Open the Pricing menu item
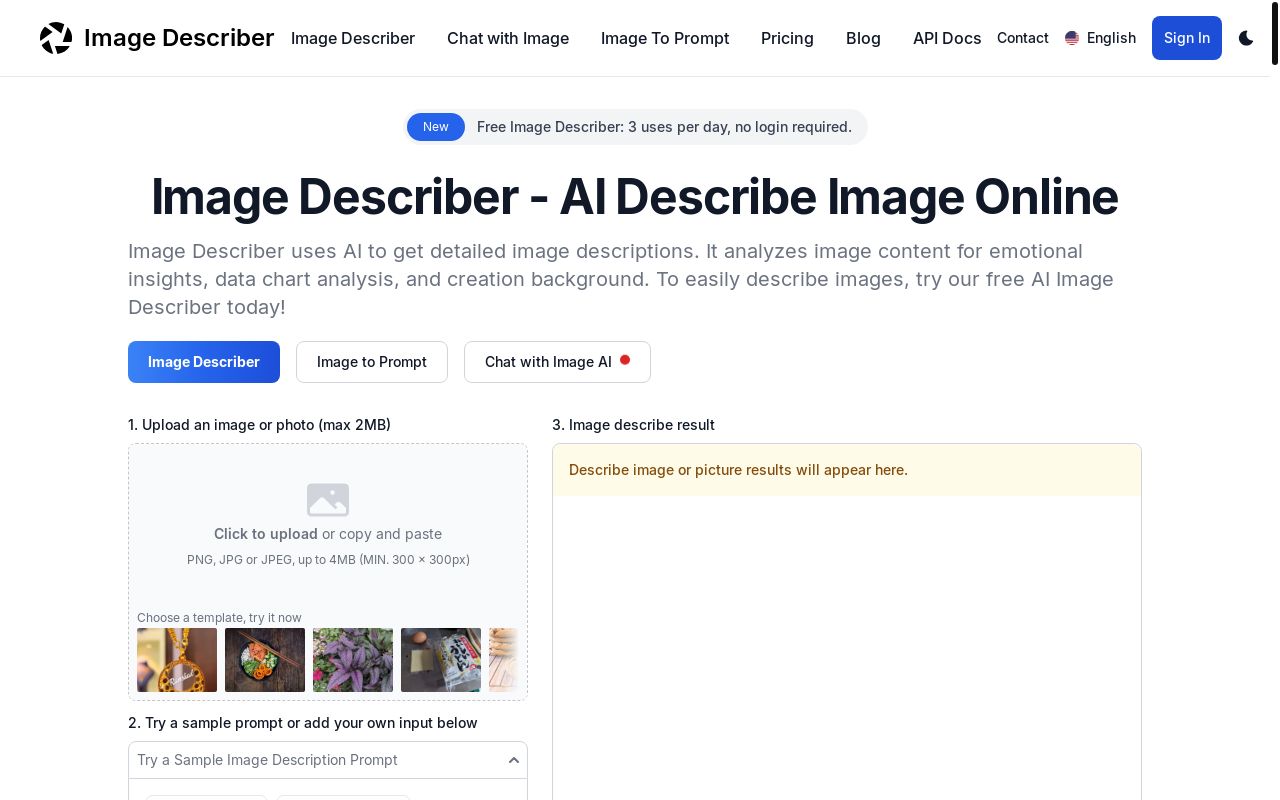The image size is (1280, 800). coord(787,38)
